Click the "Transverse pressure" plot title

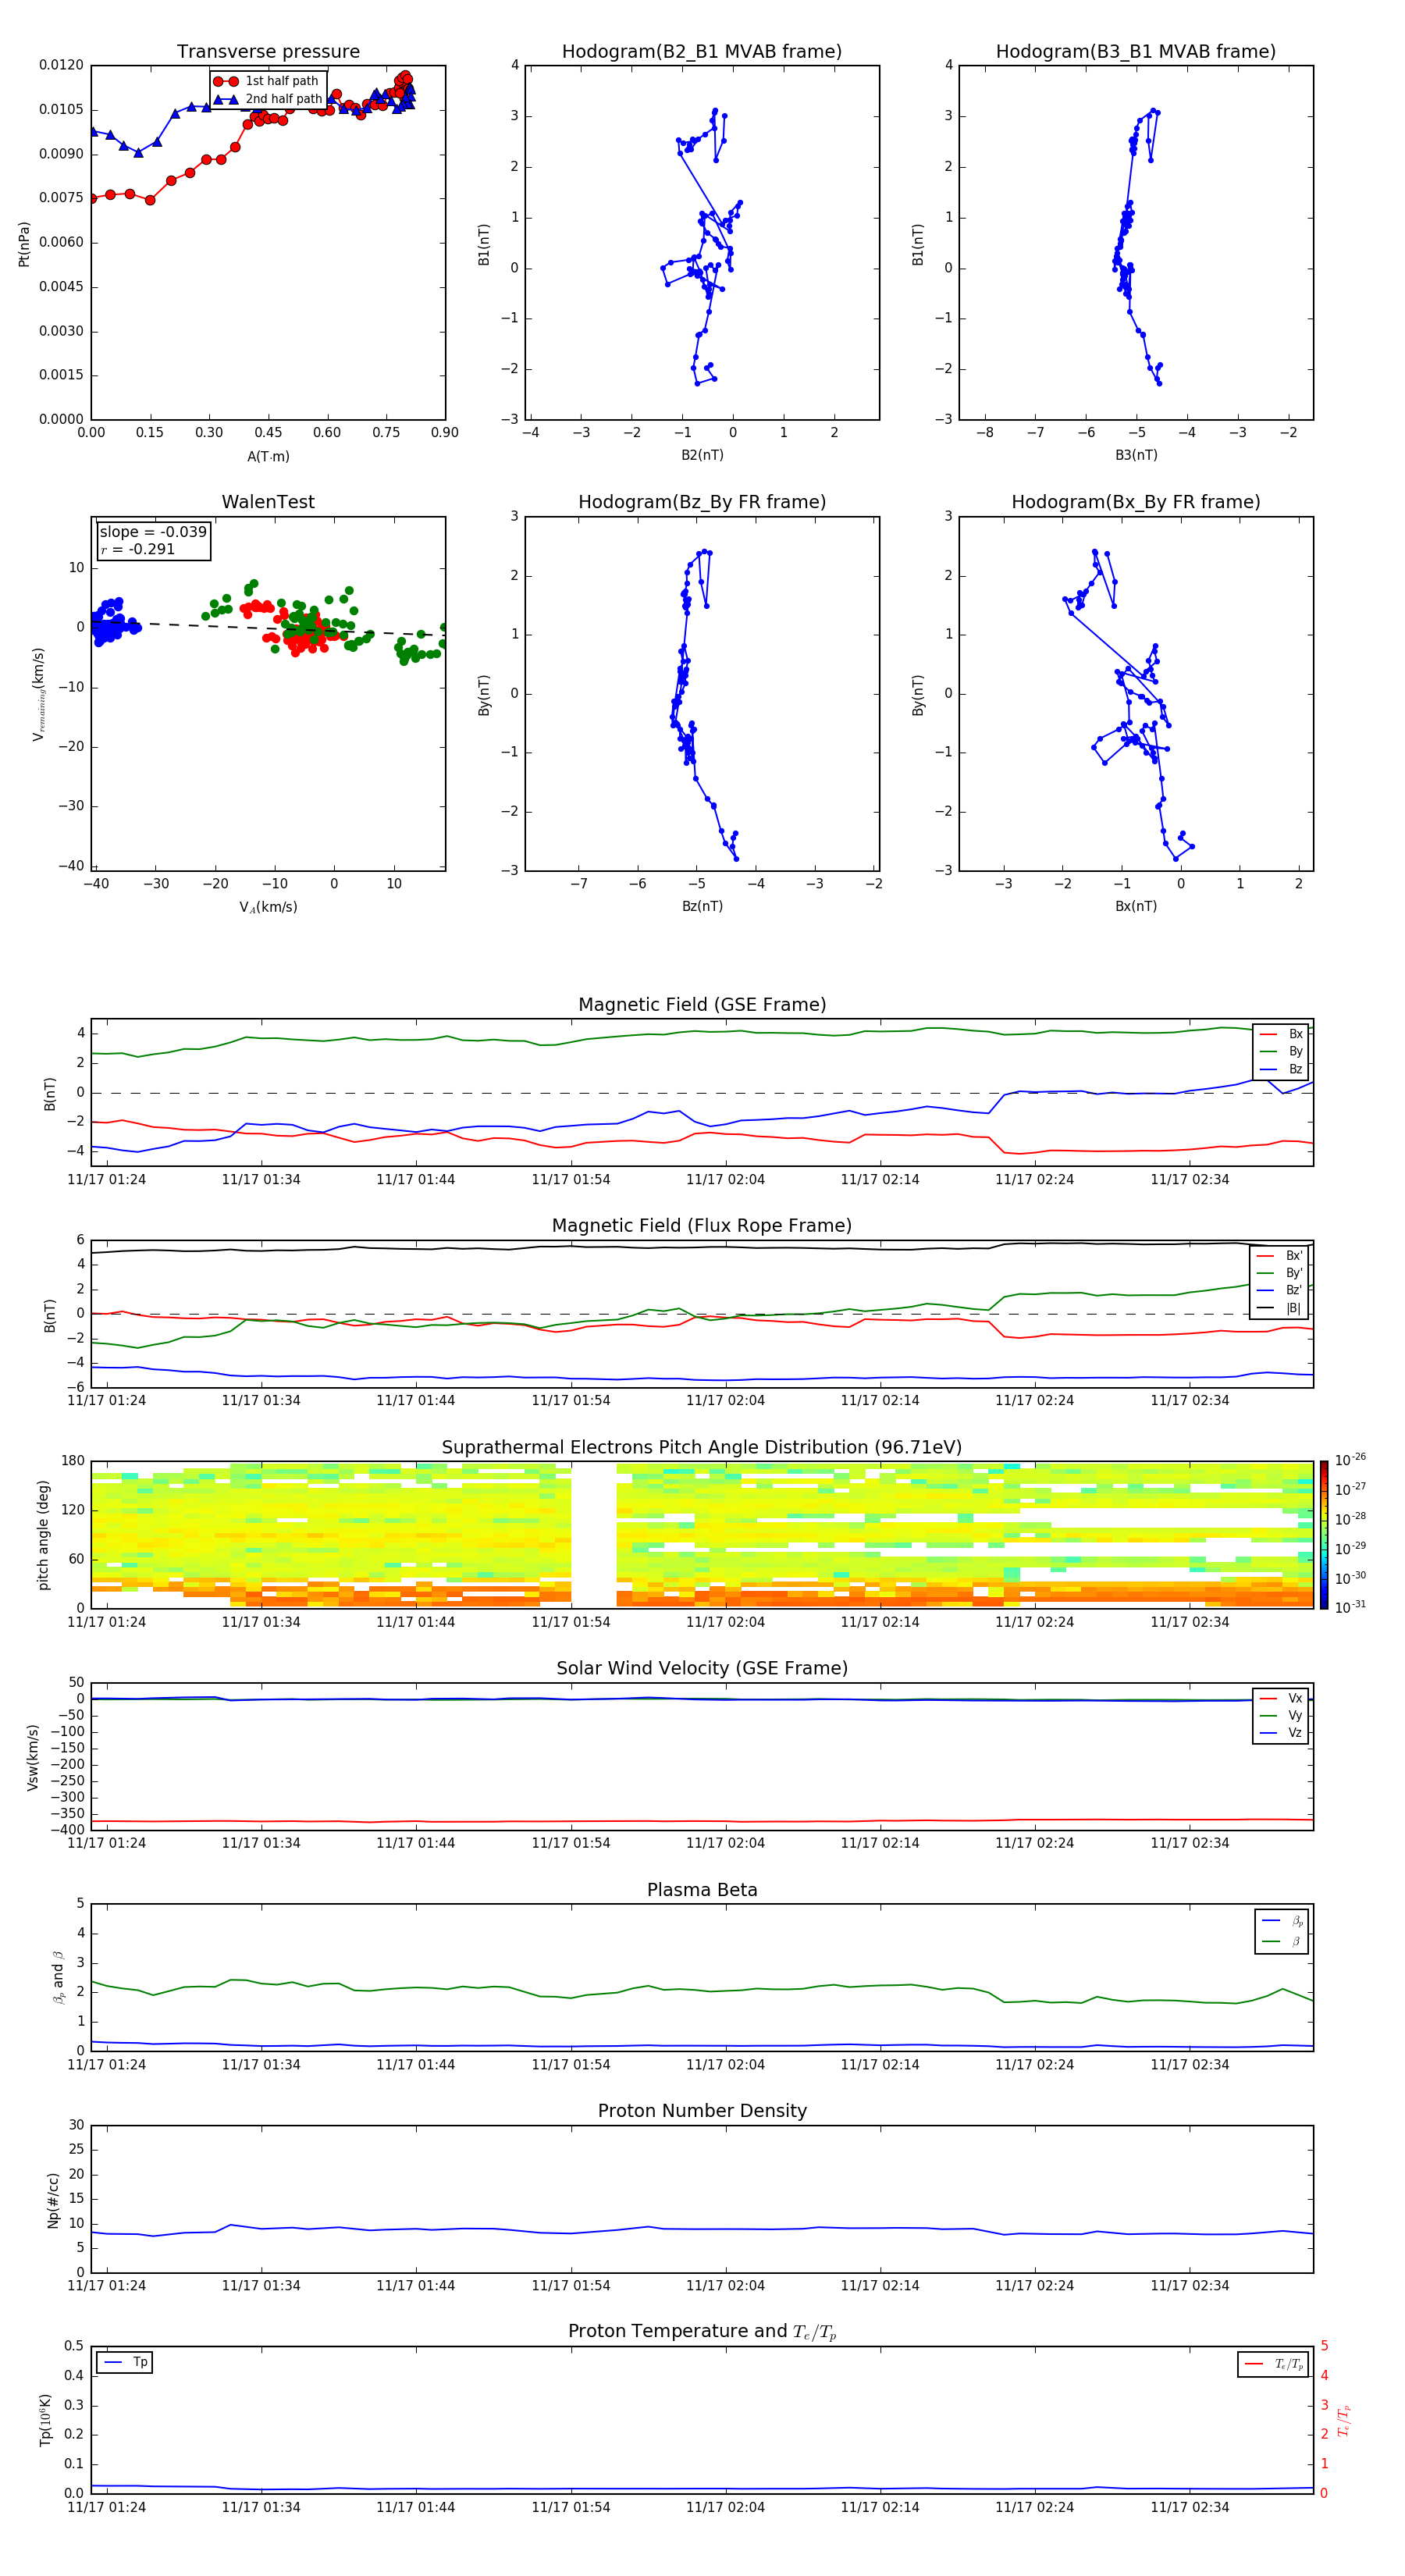click(x=268, y=52)
